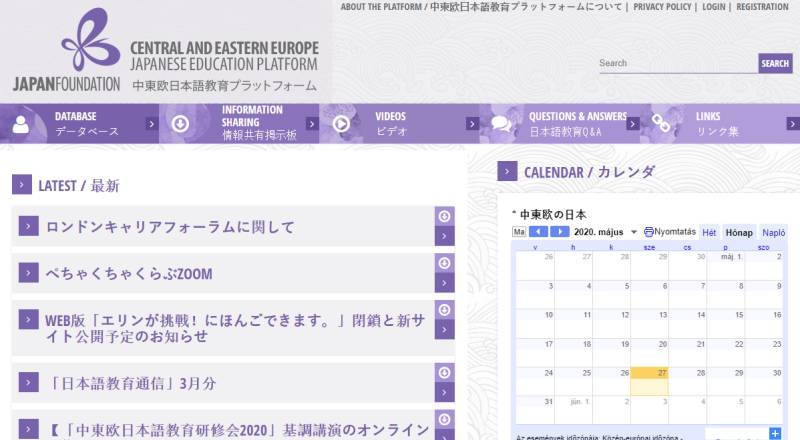
Task: Switch calendar to Napló agenda view
Action: point(773,232)
